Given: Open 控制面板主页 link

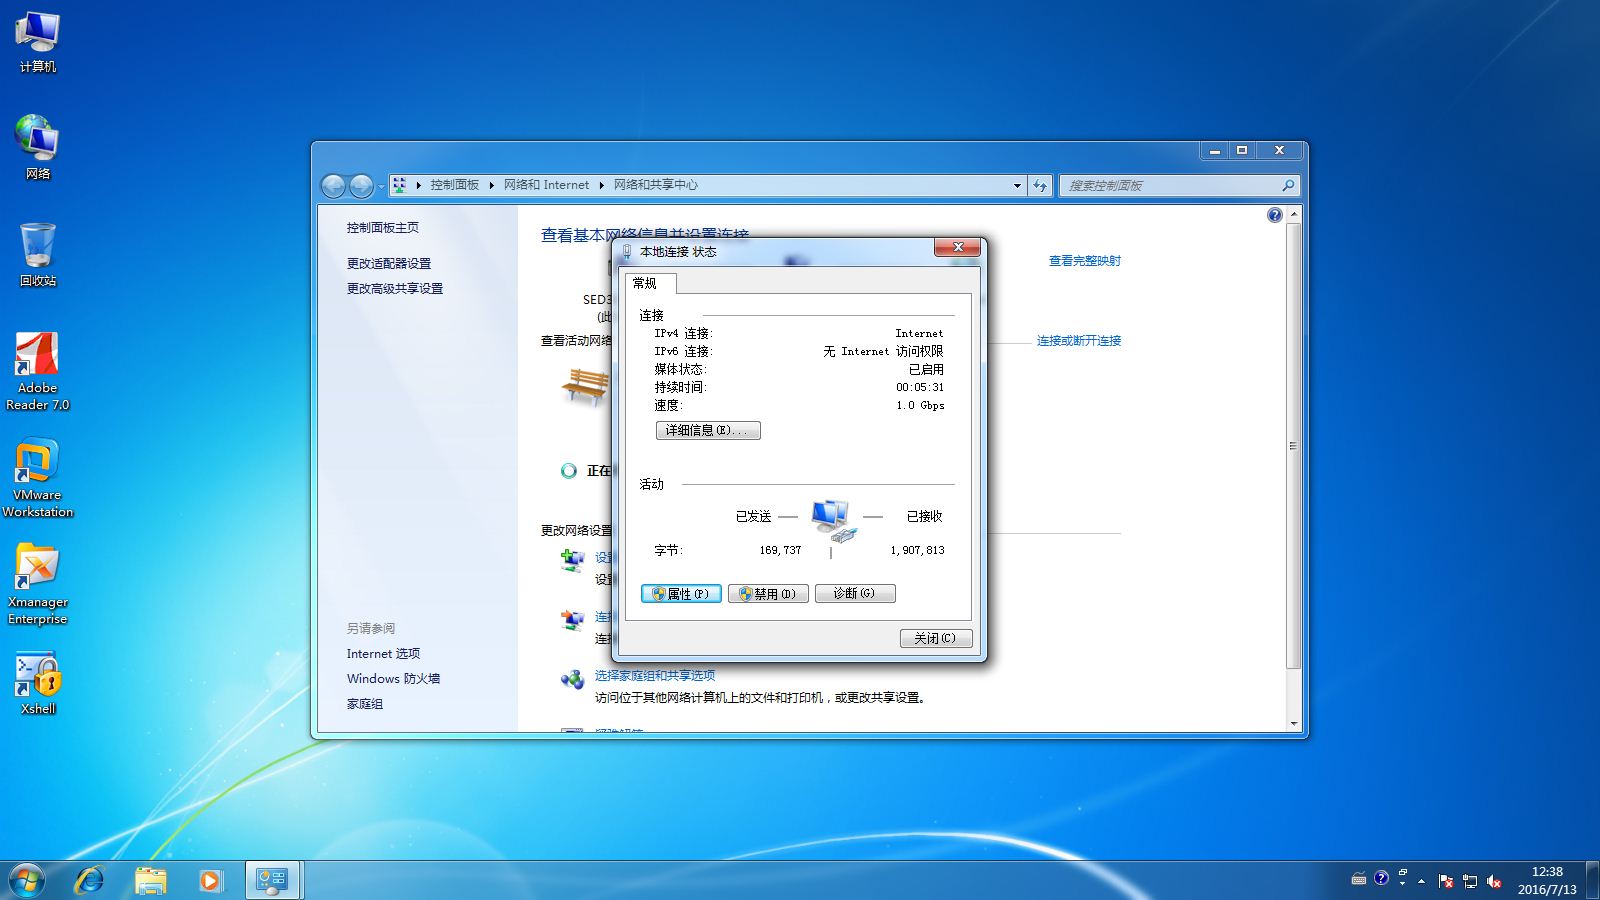Looking at the screenshot, I should tap(383, 228).
